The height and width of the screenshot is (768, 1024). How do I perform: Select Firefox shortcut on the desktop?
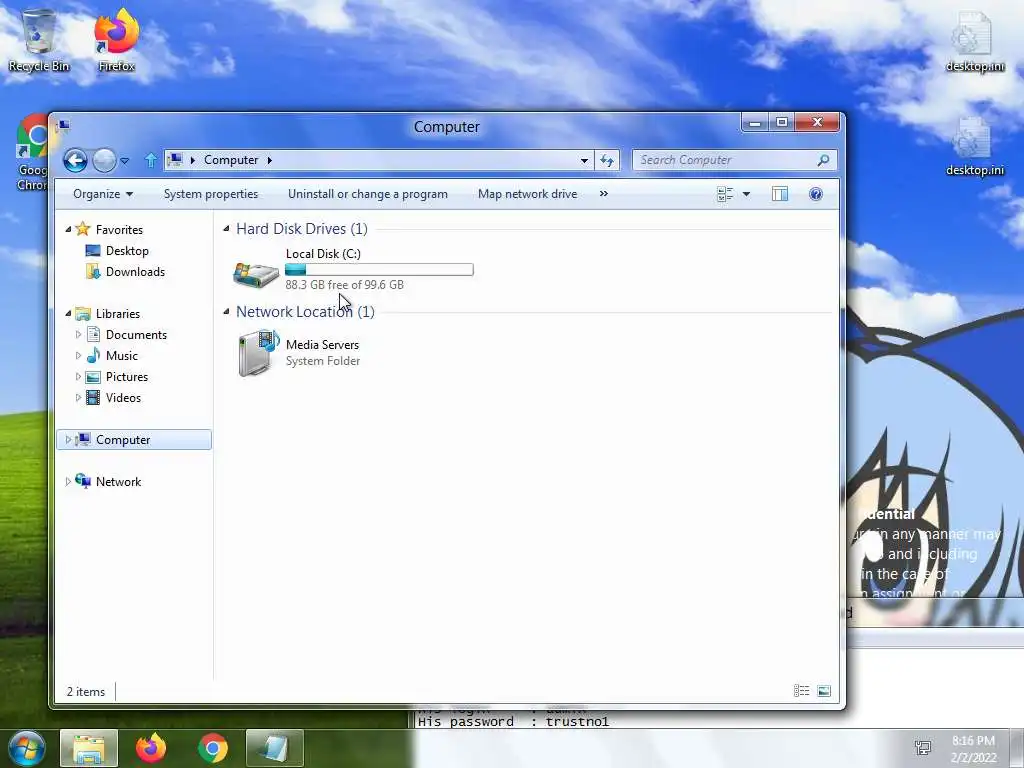116,40
